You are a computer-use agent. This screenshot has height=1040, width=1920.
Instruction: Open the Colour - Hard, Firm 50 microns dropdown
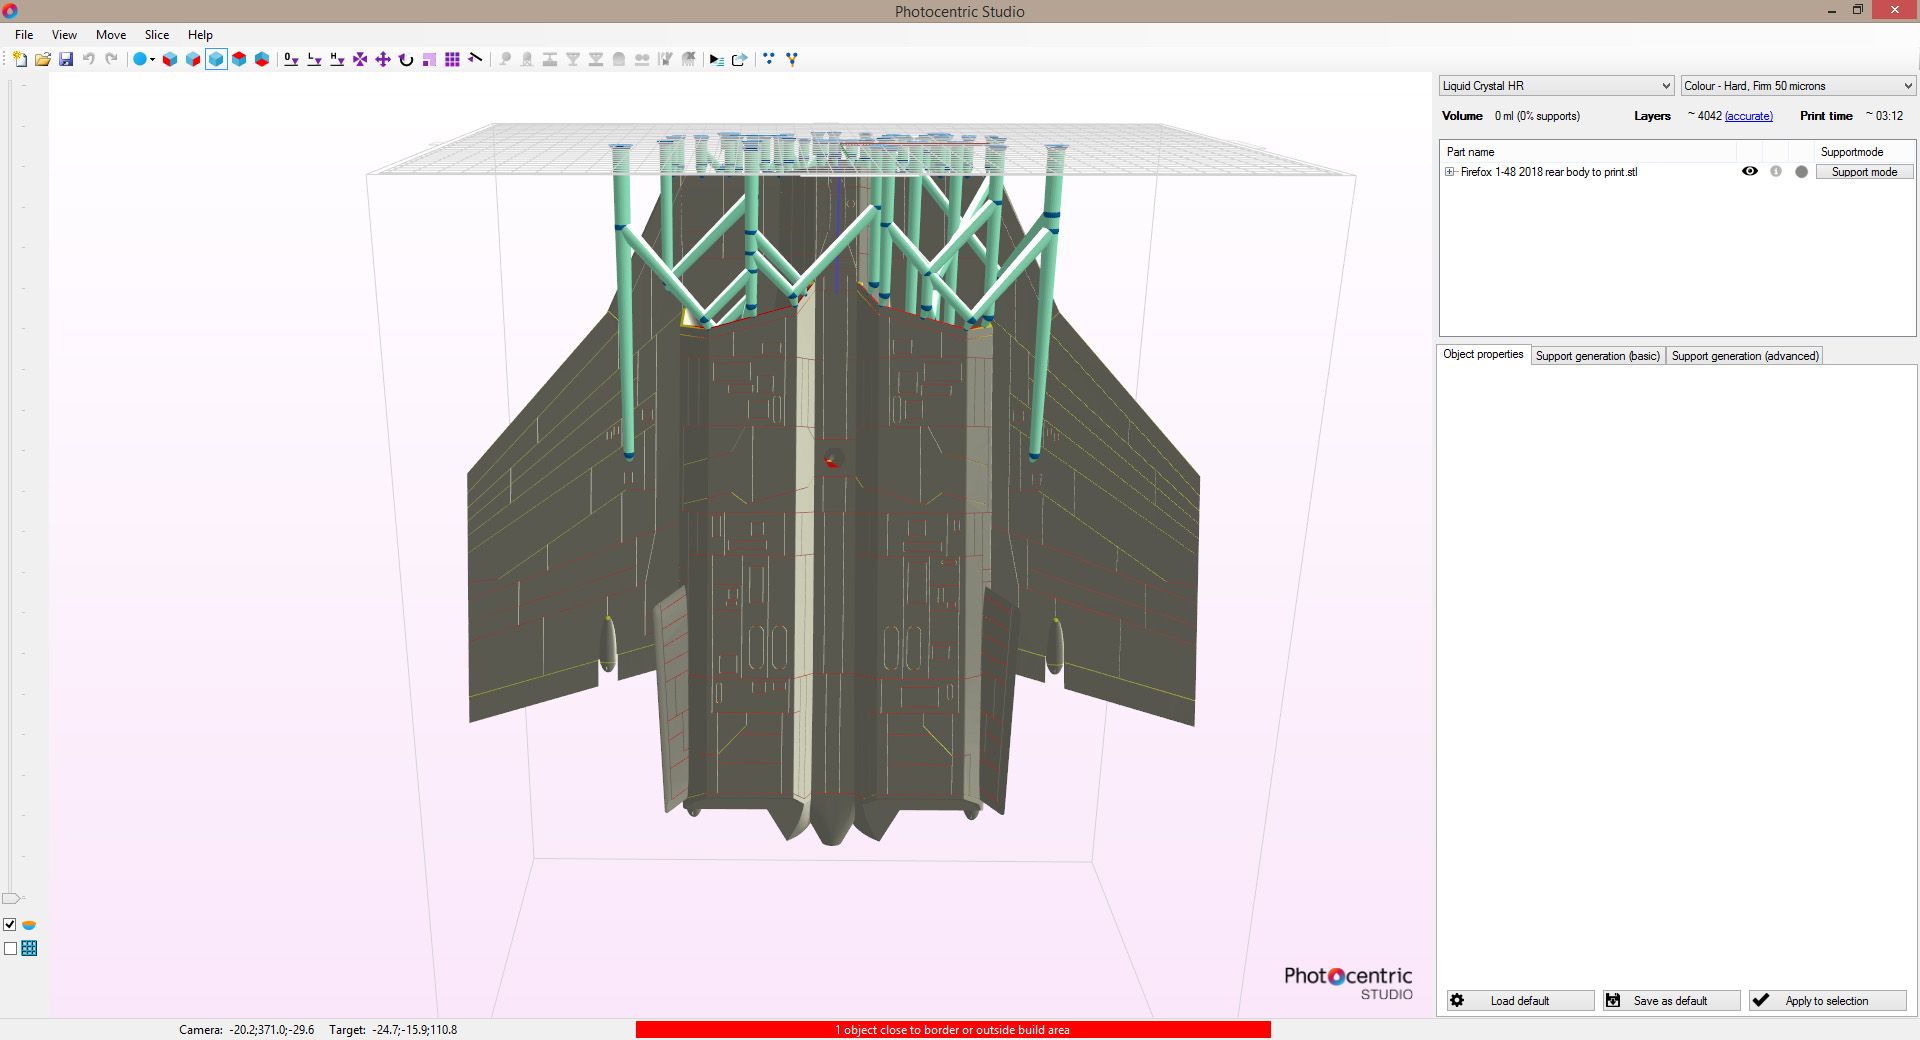point(1798,86)
